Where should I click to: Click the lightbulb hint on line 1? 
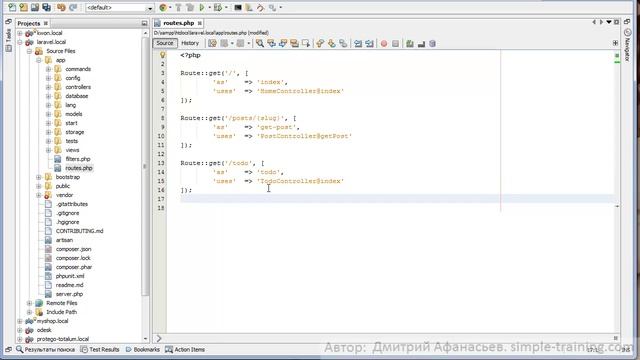click(x=162, y=55)
